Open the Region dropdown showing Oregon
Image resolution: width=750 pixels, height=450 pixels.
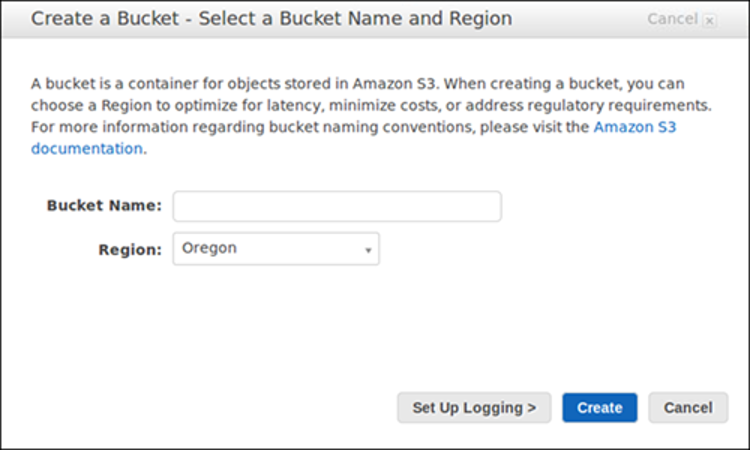coord(276,249)
